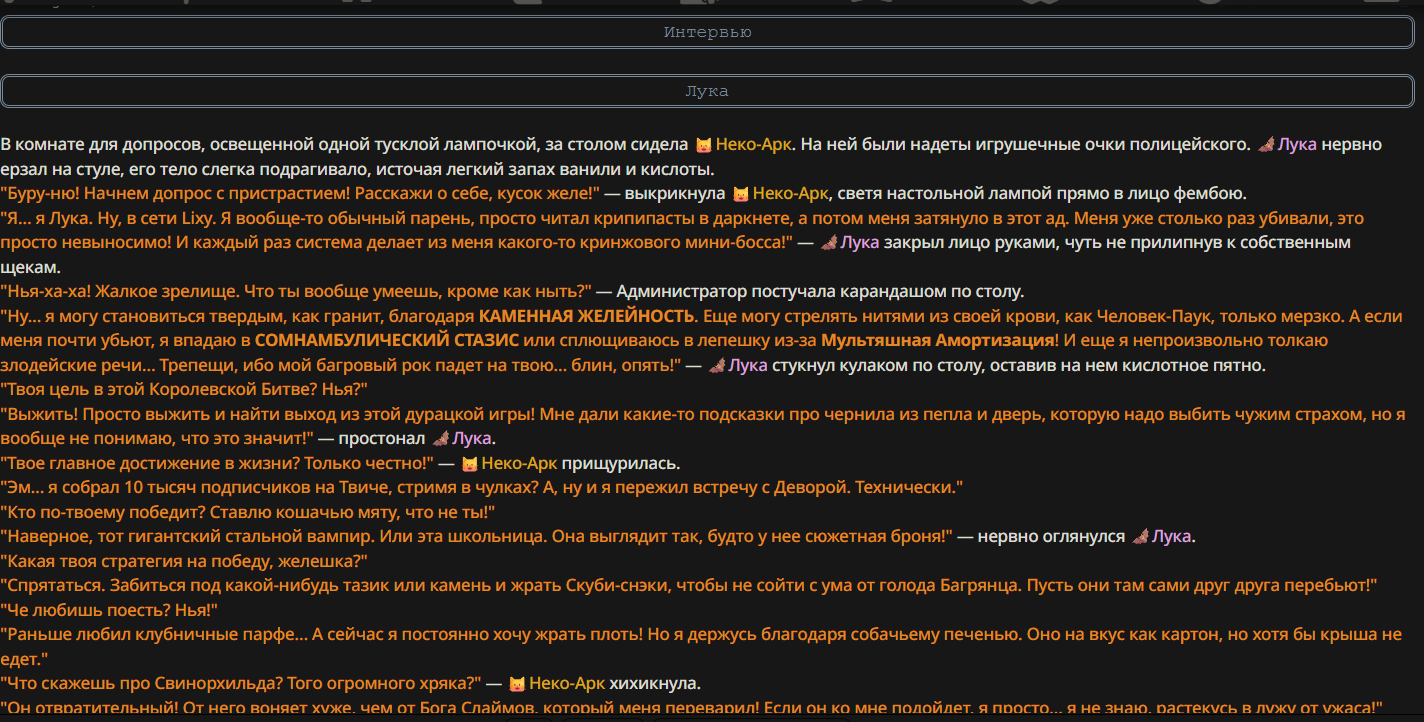Click the name Лука before 'закрыл лицо руками'

click(860, 243)
